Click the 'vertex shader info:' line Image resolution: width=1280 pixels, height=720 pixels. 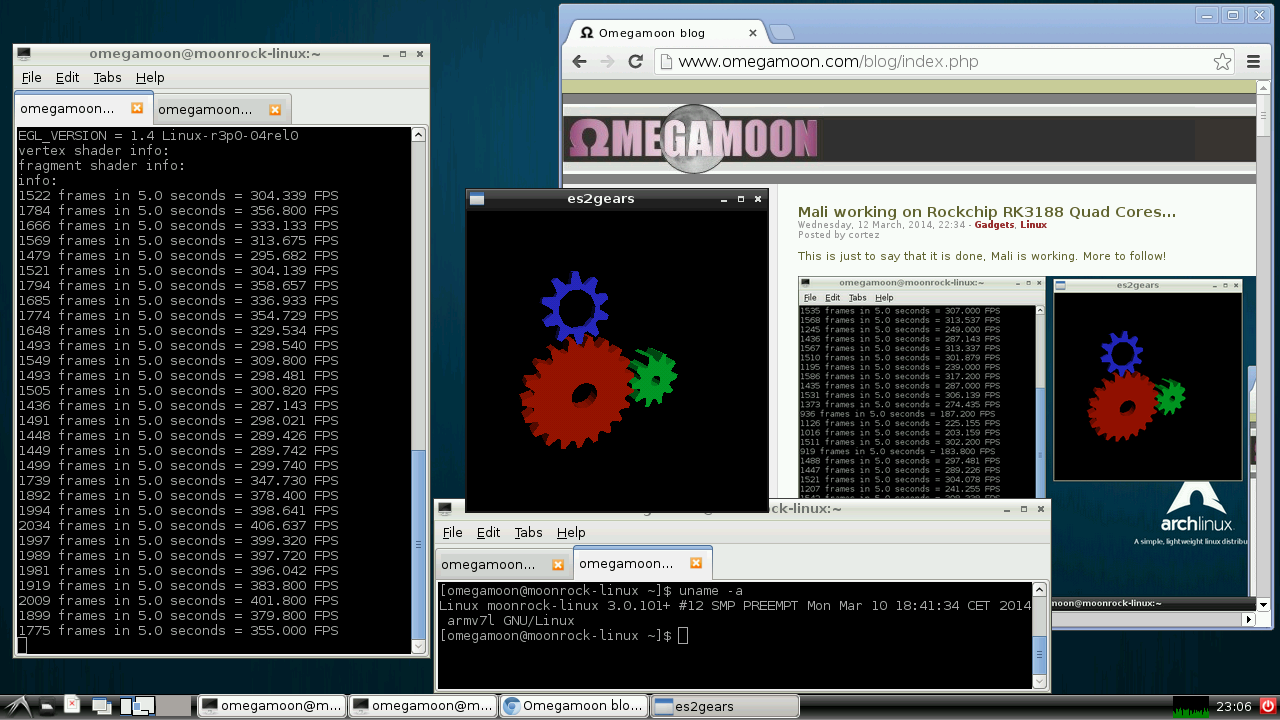click(x=94, y=151)
